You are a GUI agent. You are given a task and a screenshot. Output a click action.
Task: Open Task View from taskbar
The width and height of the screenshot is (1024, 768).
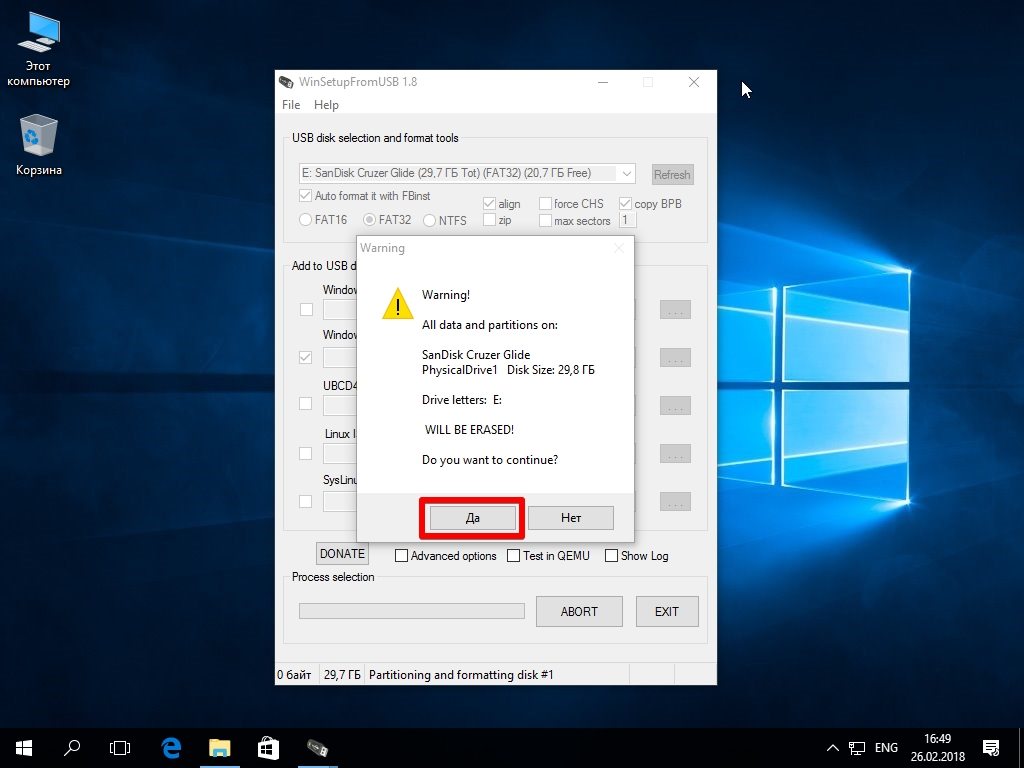tap(120, 748)
